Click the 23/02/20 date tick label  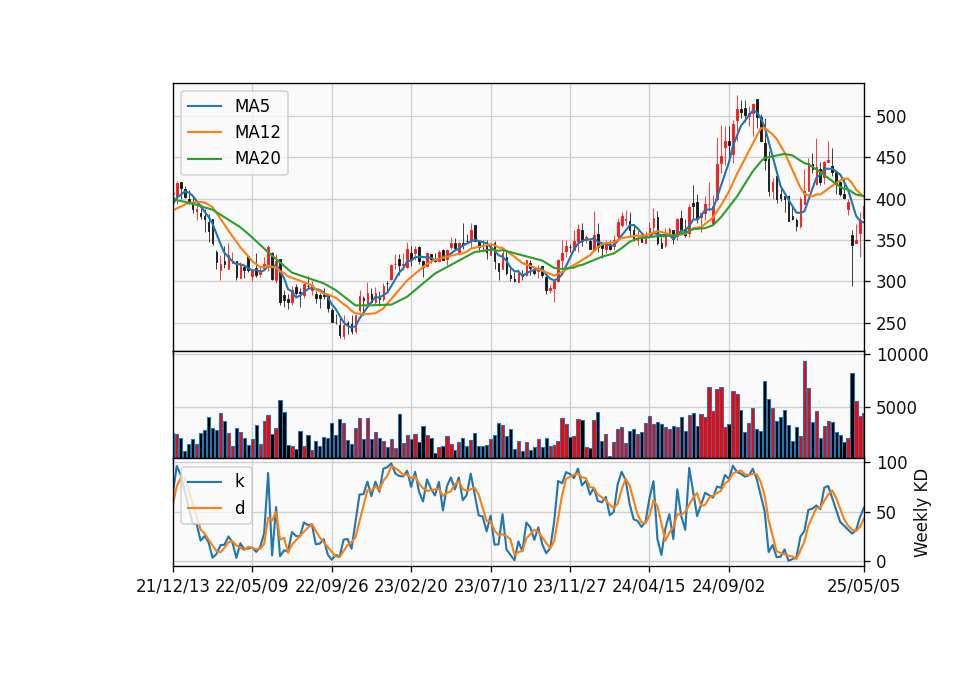tap(411, 586)
